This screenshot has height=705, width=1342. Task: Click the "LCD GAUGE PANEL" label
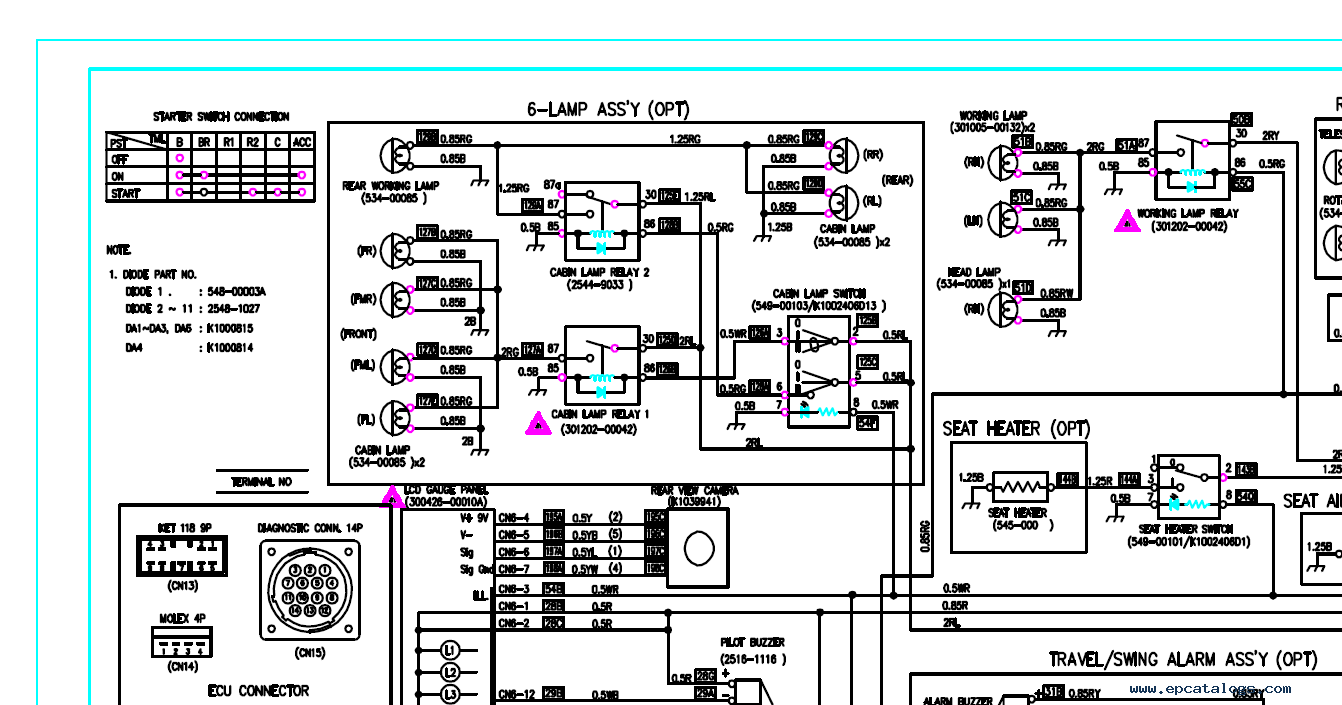tap(448, 491)
